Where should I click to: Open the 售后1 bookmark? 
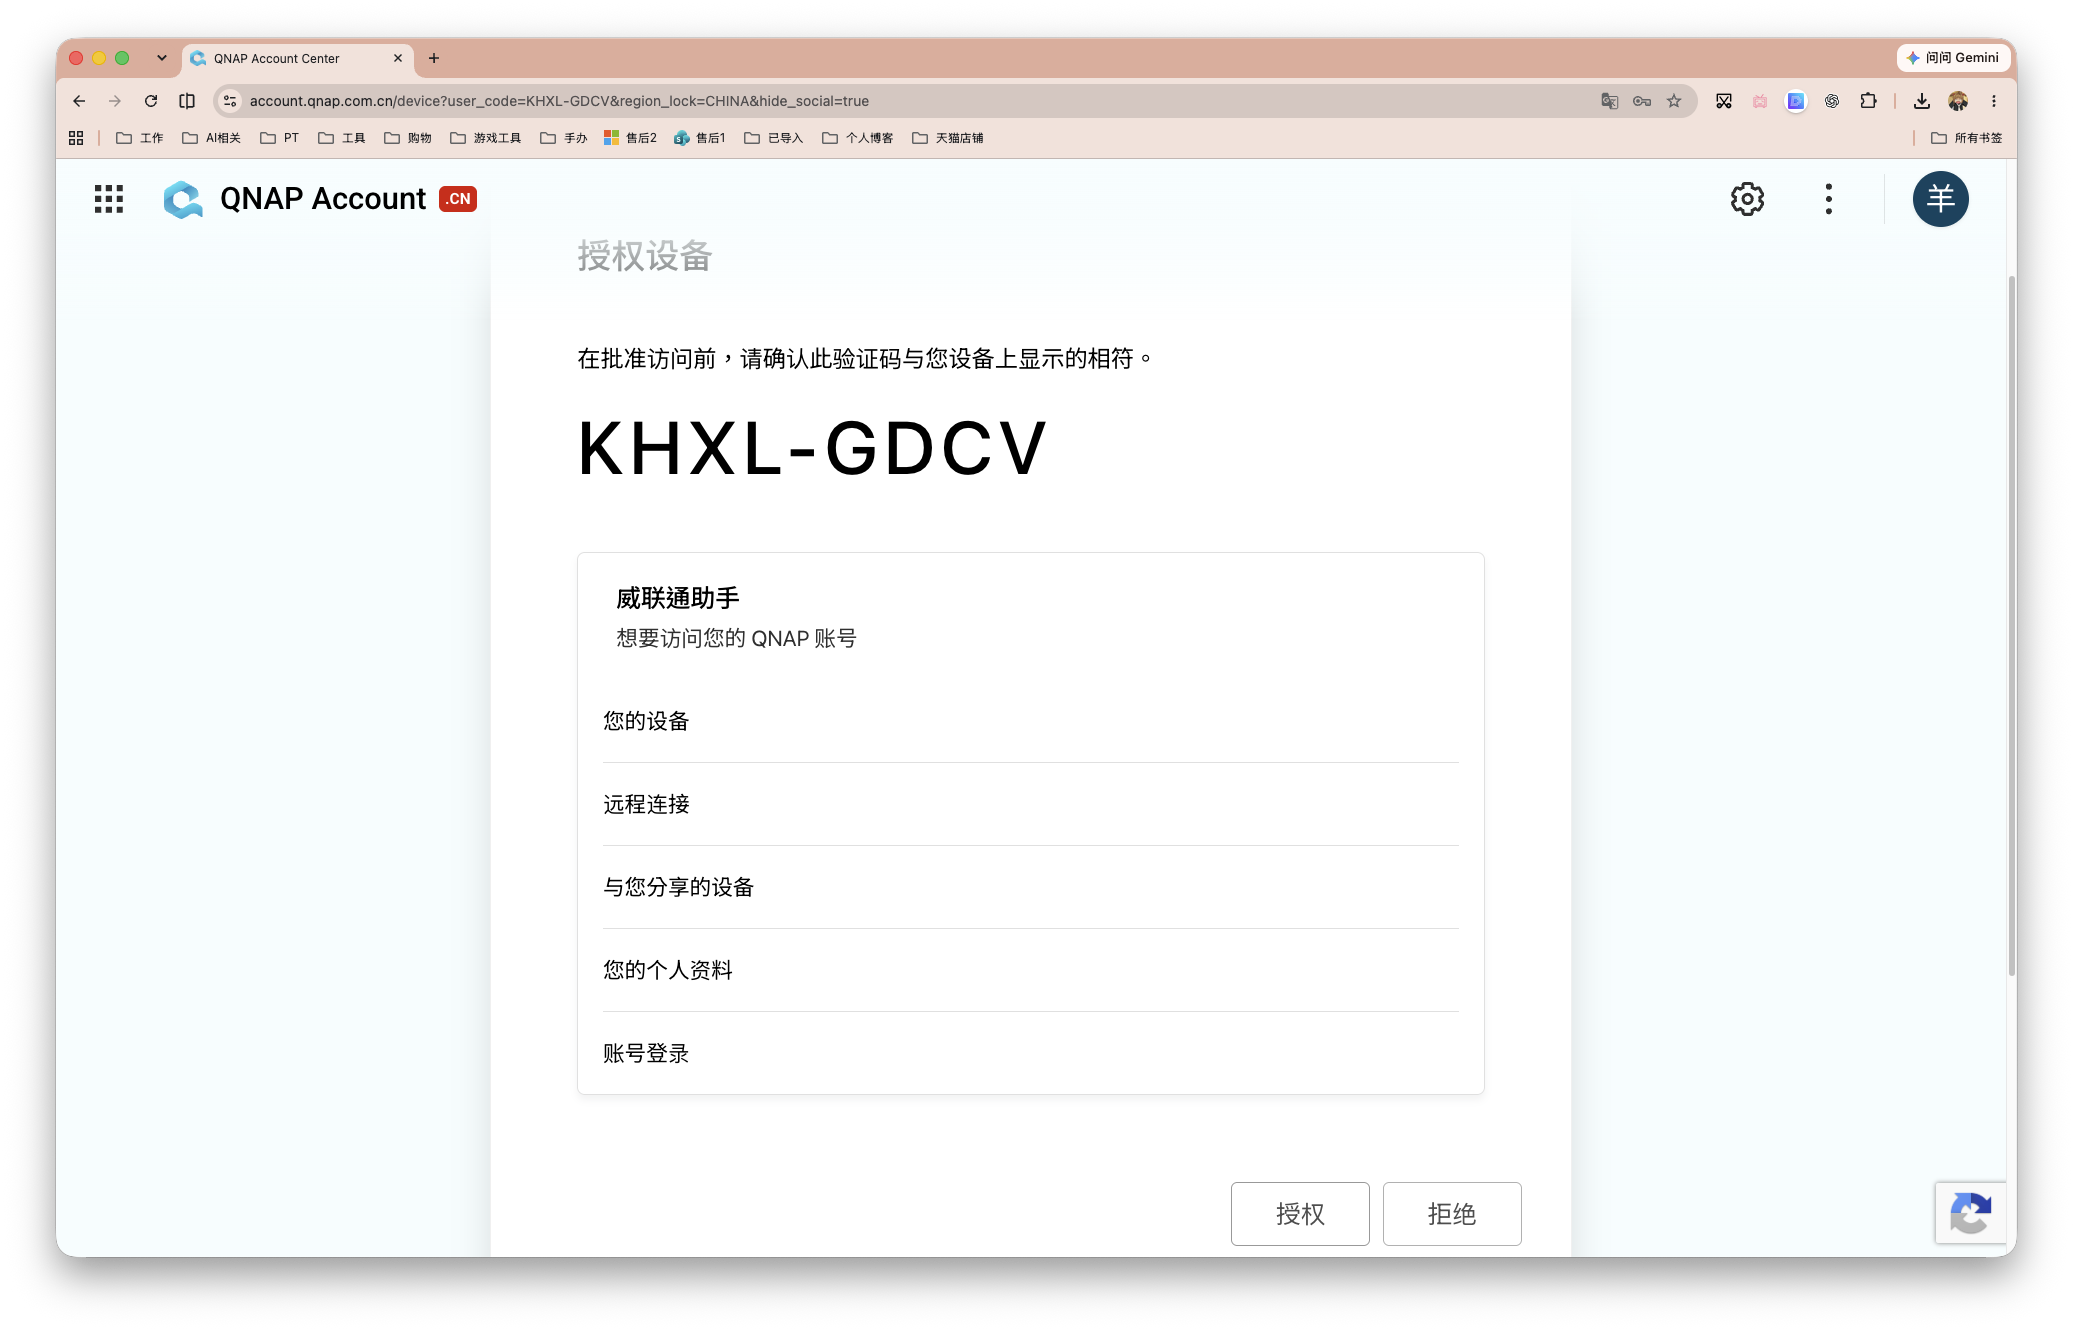[x=699, y=138]
